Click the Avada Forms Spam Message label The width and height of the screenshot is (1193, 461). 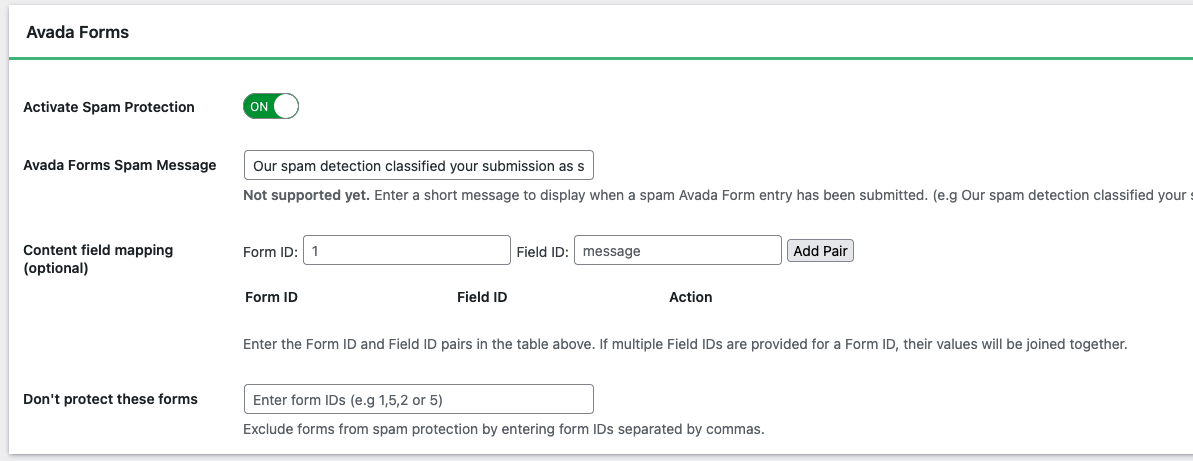(x=120, y=165)
